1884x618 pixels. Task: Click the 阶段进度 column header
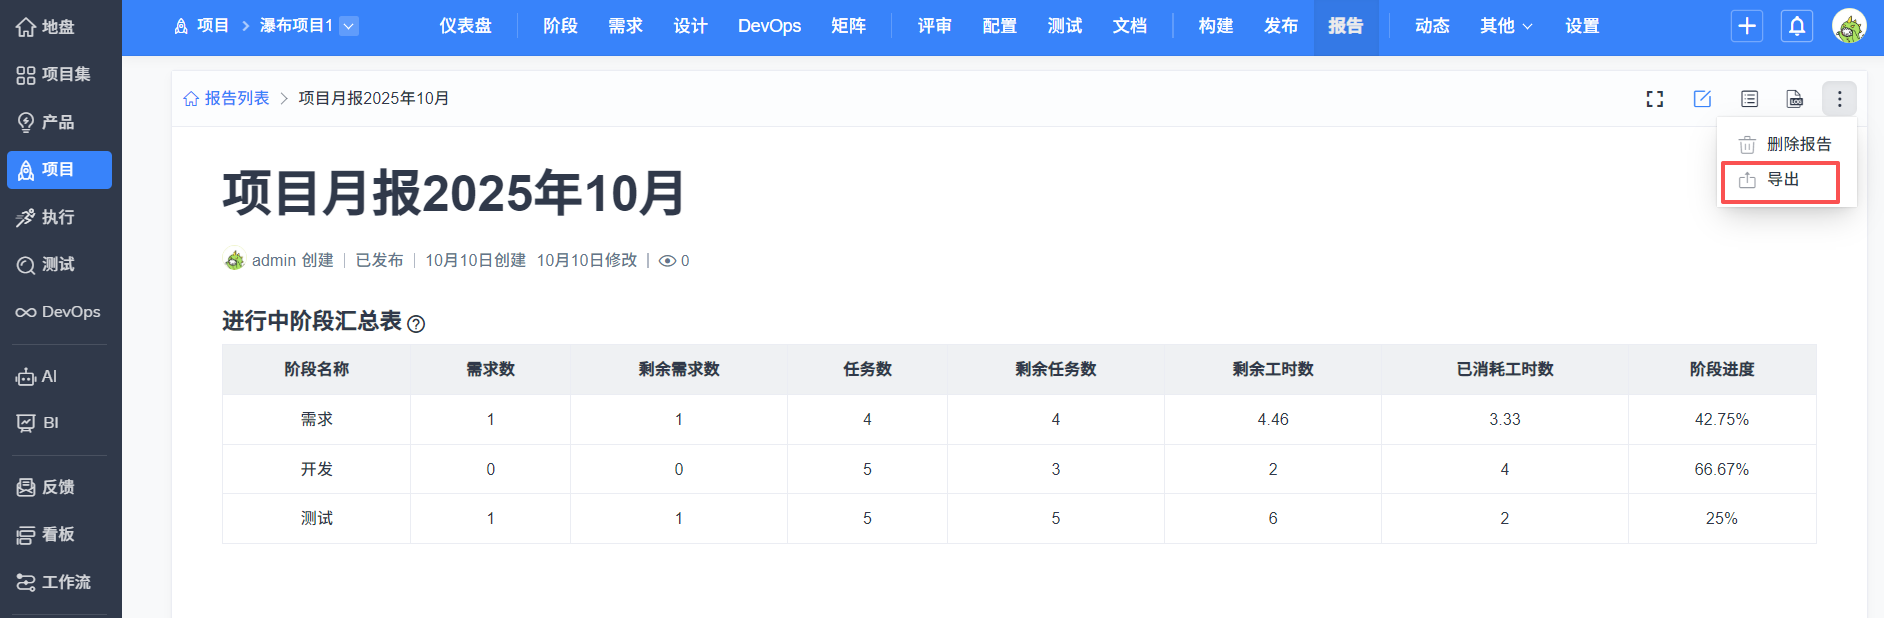(x=1721, y=369)
